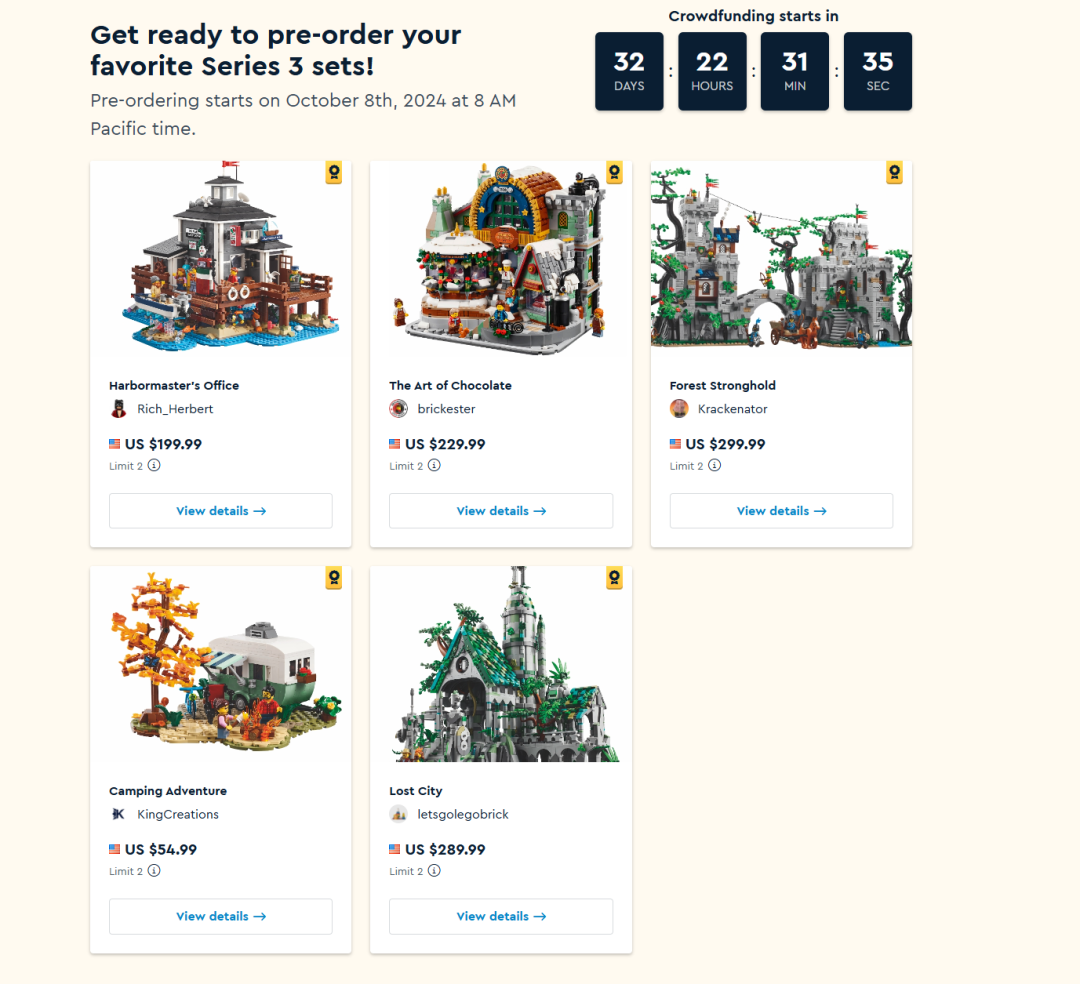View details for Harbormaster's Office
Viewport: 1080px width, 984px height.
tap(220, 511)
